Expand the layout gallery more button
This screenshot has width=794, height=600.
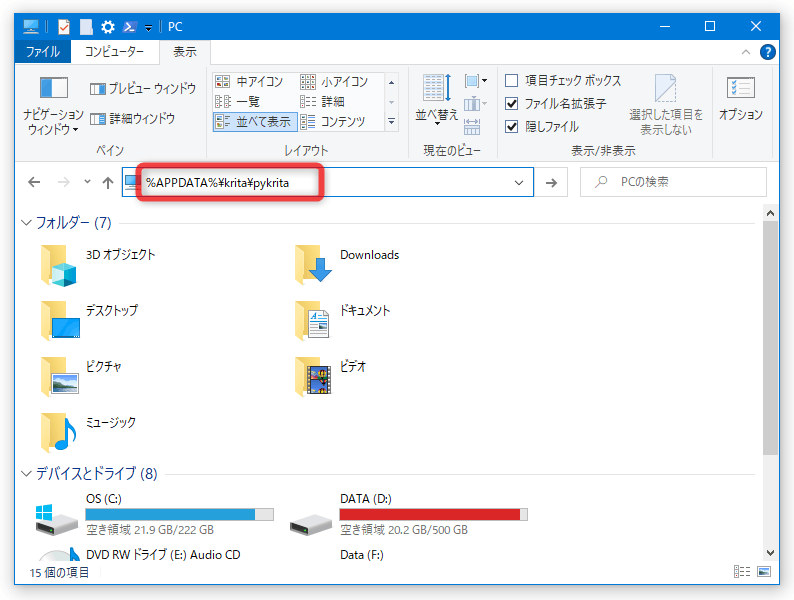(x=391, y=122)
